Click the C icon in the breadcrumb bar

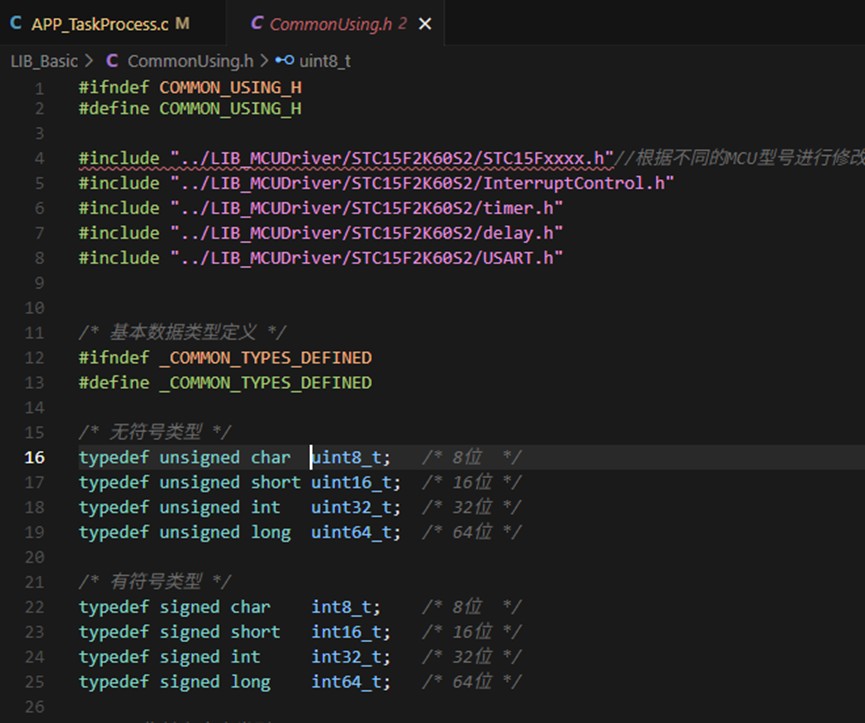[x=112, y=61]
